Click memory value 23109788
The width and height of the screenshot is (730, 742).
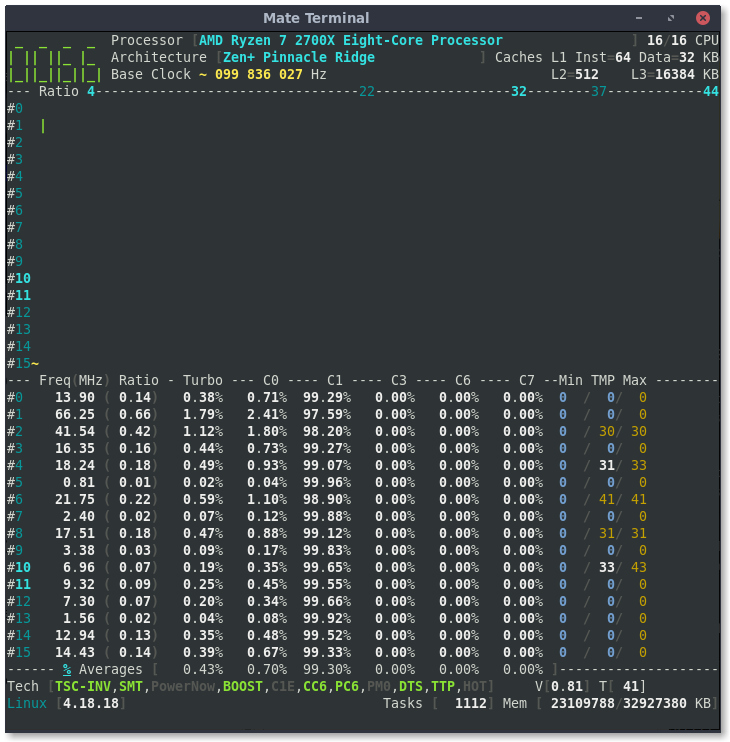(582, 704)
